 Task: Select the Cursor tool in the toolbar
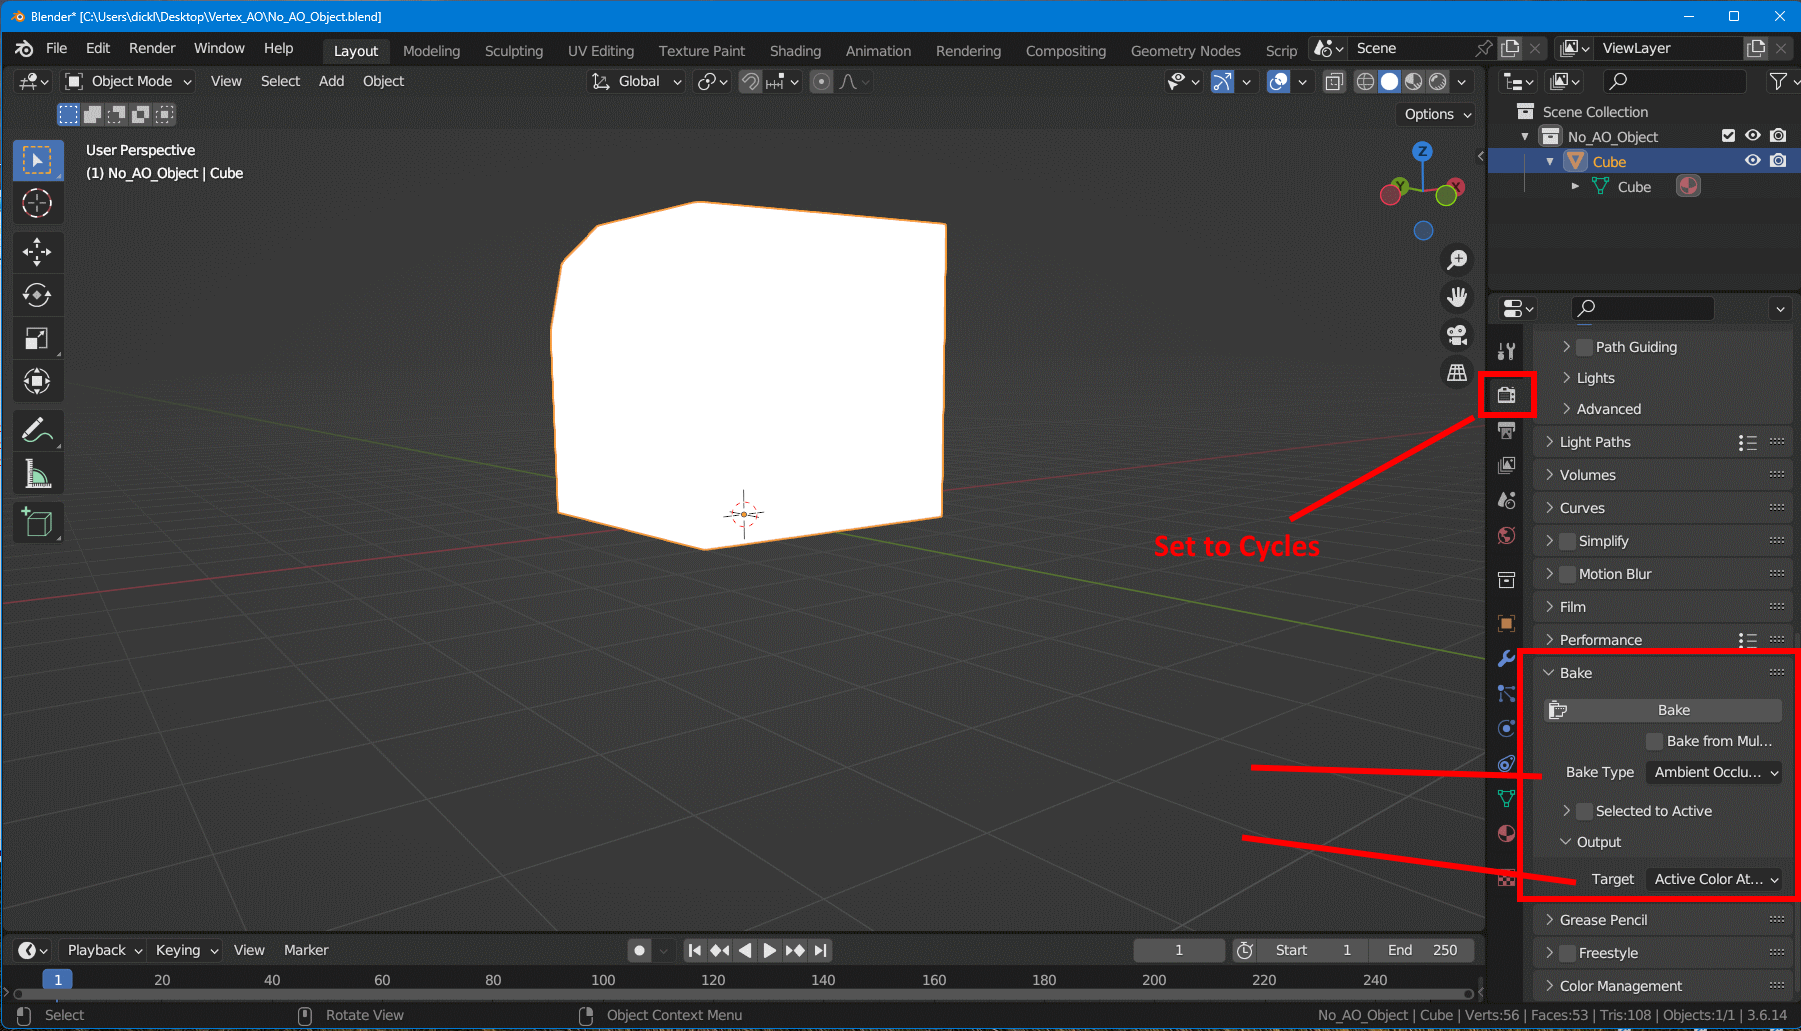tap(37, 203)
